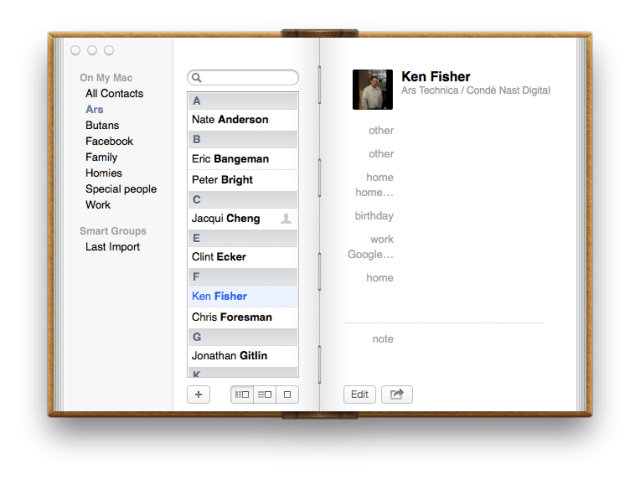640x485 pixels.
Task: Focus the contact search field
Action: pyautogui.click(x=243, y=78)
